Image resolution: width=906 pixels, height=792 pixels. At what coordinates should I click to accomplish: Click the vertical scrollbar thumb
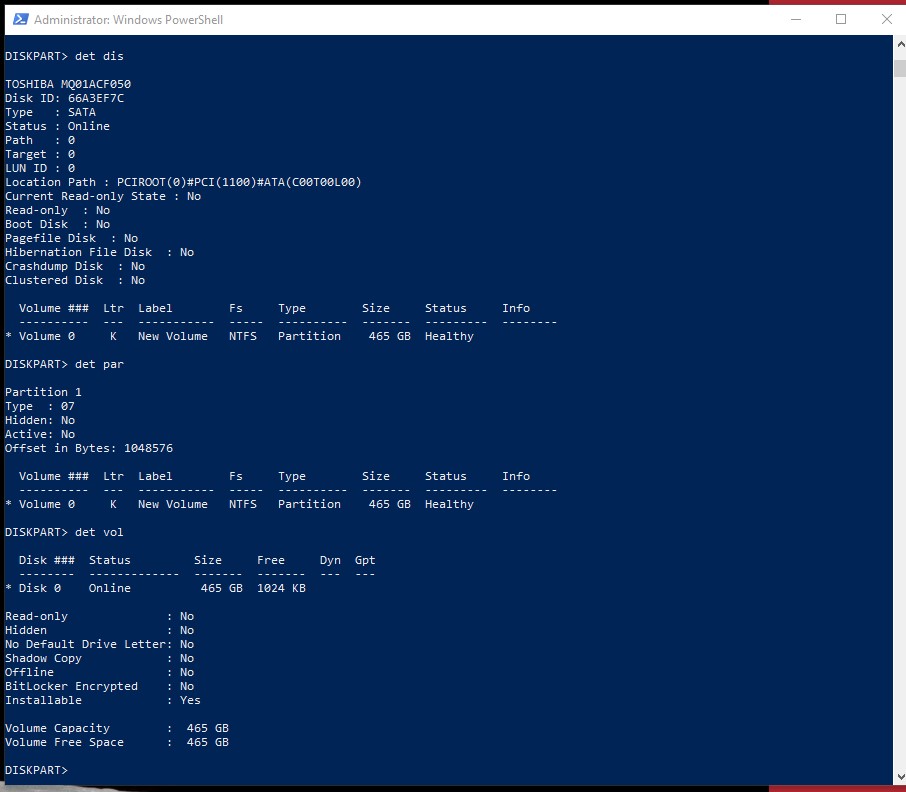coord(899,67)
